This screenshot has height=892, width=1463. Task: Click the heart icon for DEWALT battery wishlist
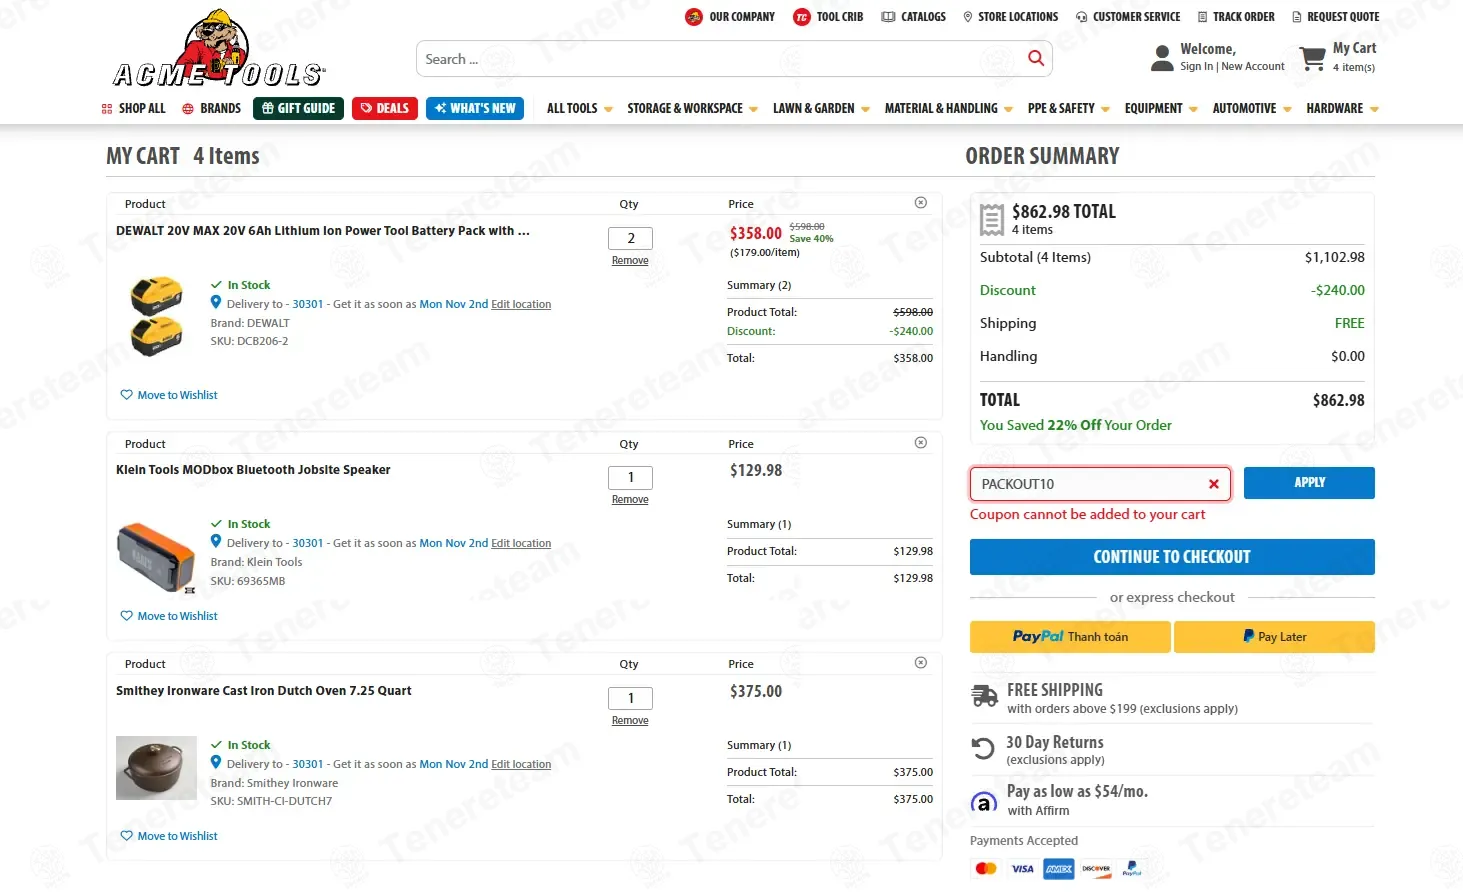126,395
